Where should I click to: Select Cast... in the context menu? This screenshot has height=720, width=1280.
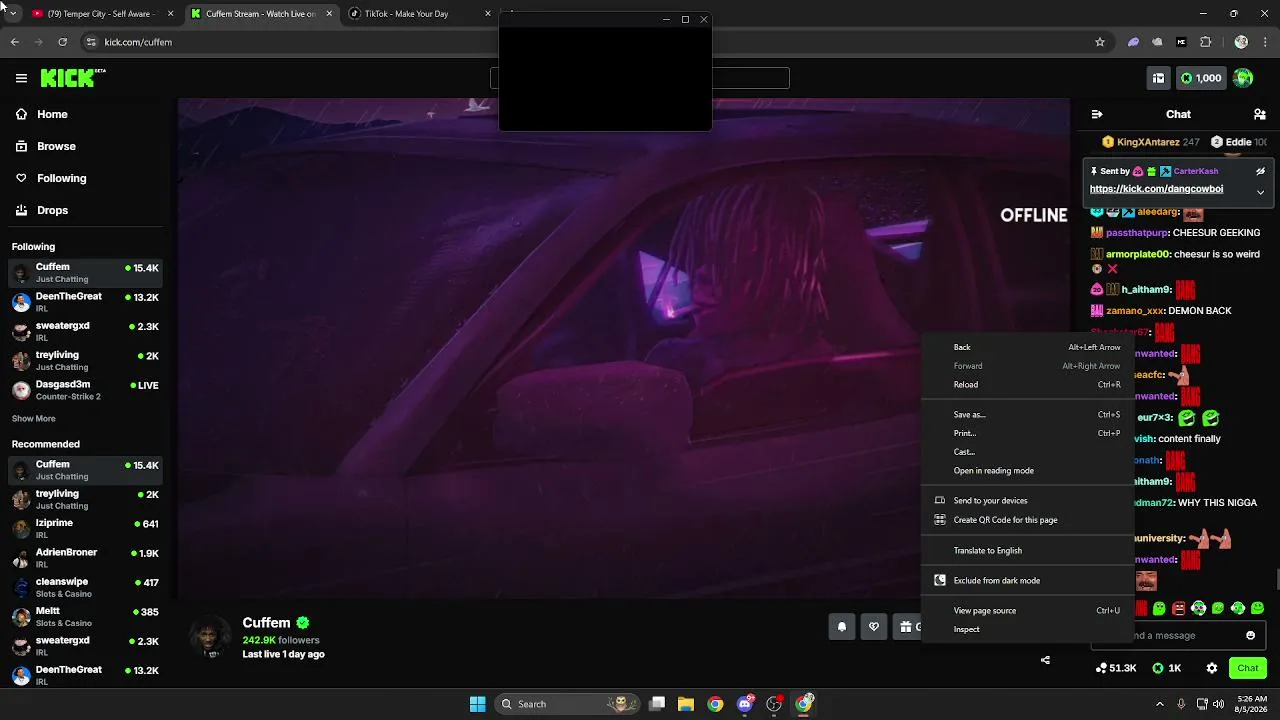1028,452
